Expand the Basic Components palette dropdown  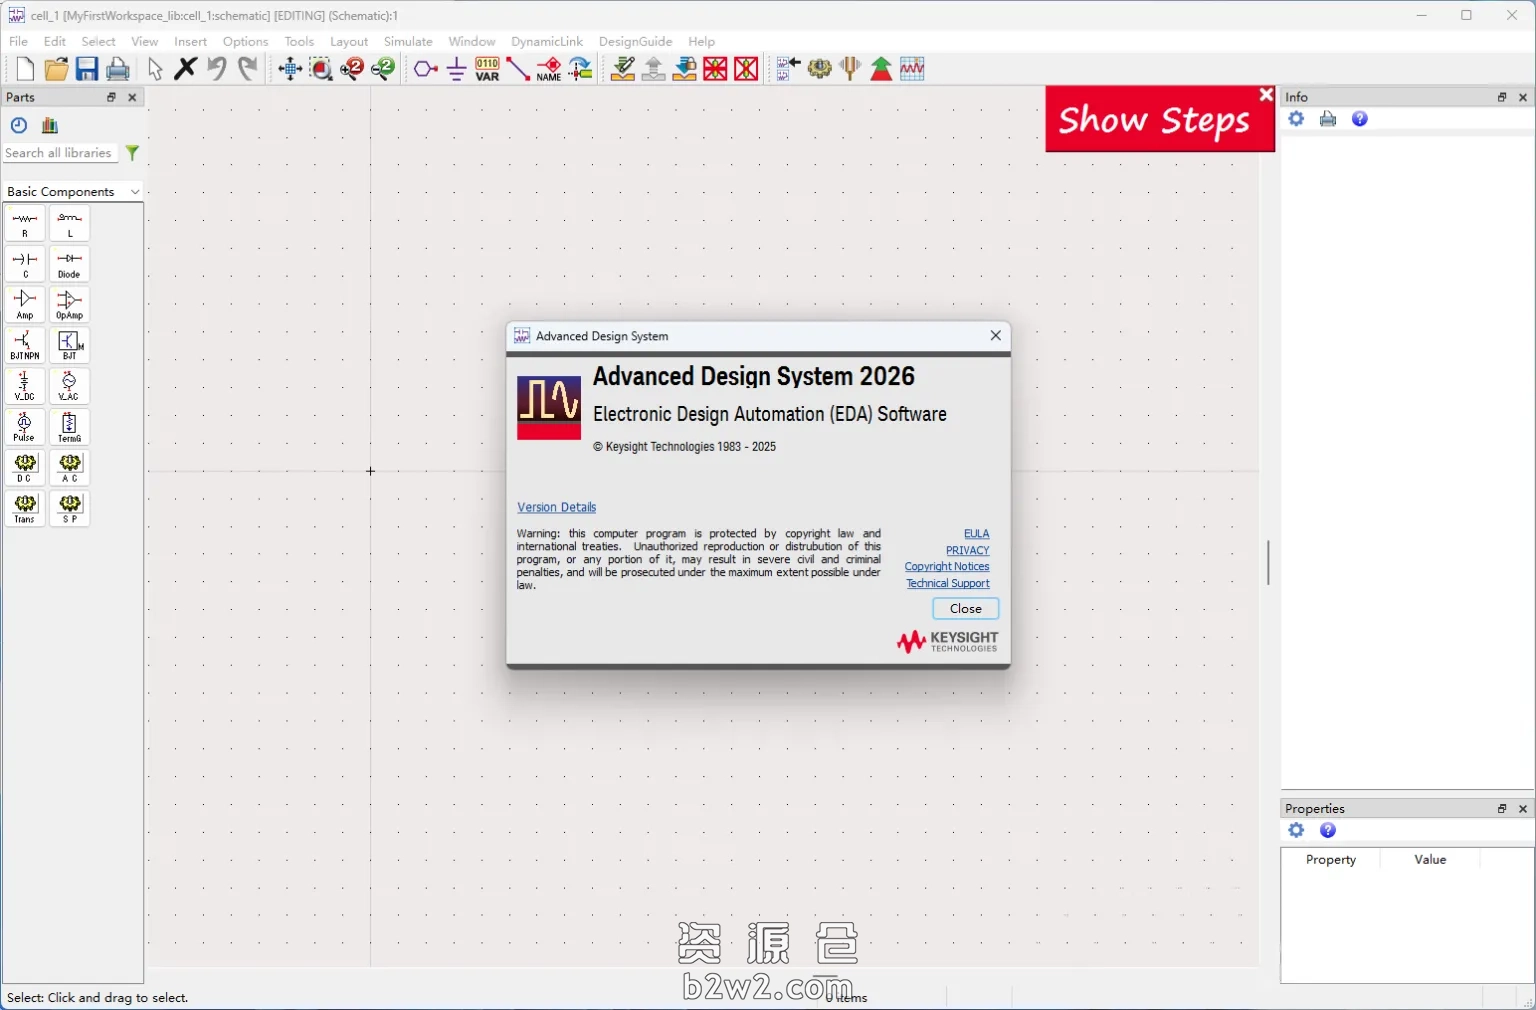(135, 192)
